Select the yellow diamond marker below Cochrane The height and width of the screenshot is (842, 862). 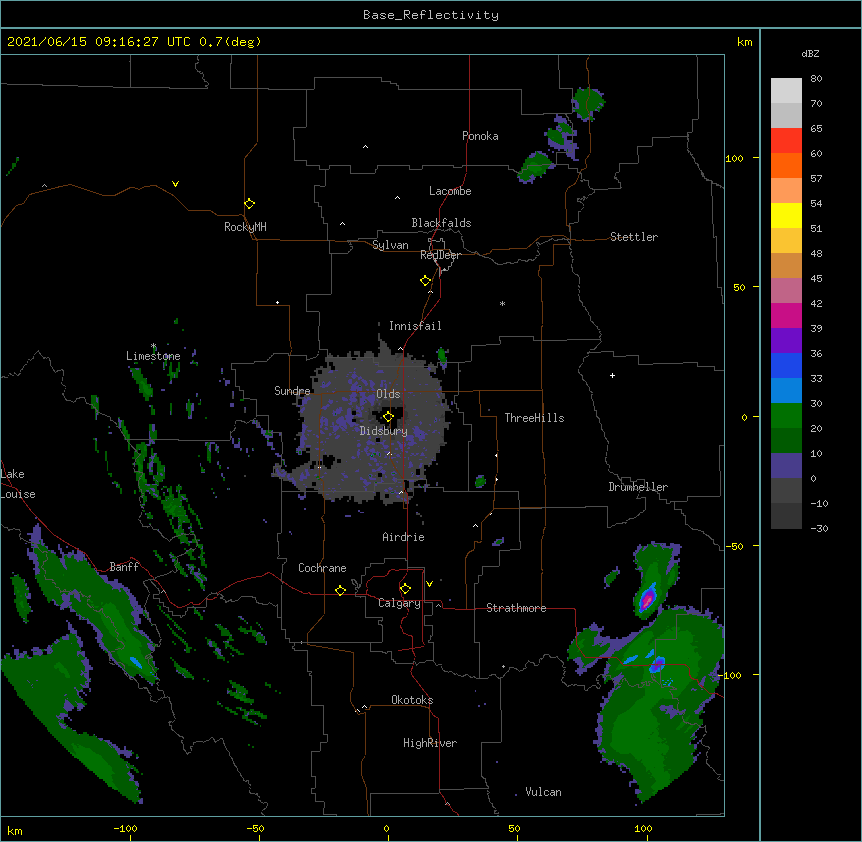click(x=340, y=591)
